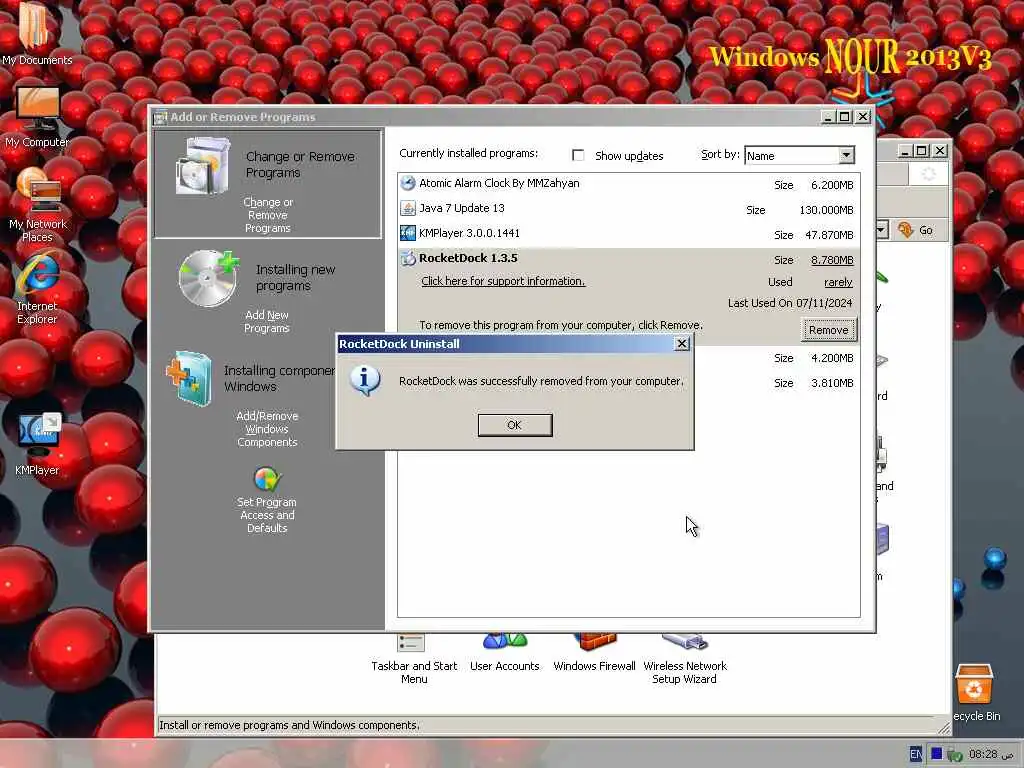The height and width of the screenshot is (768, 1024).
Task: Launch the KMPlayer desktop shortcut
Action: pyautogui.click(x=37, y=443)
